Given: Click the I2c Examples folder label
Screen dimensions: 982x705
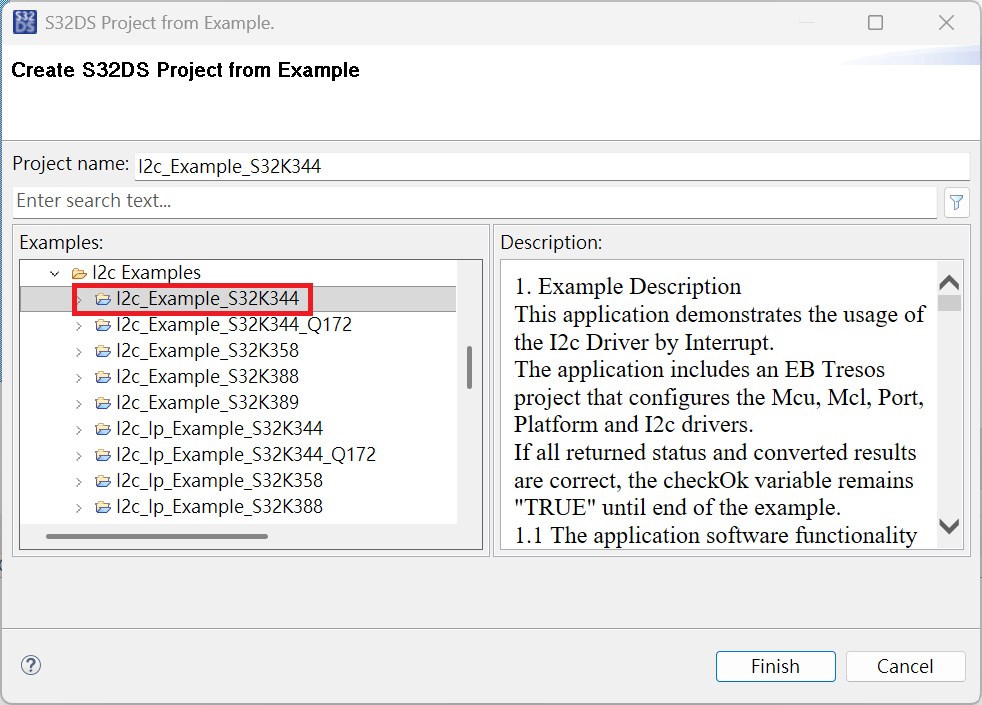Looking at the screenshot, I should pos(146,272).
